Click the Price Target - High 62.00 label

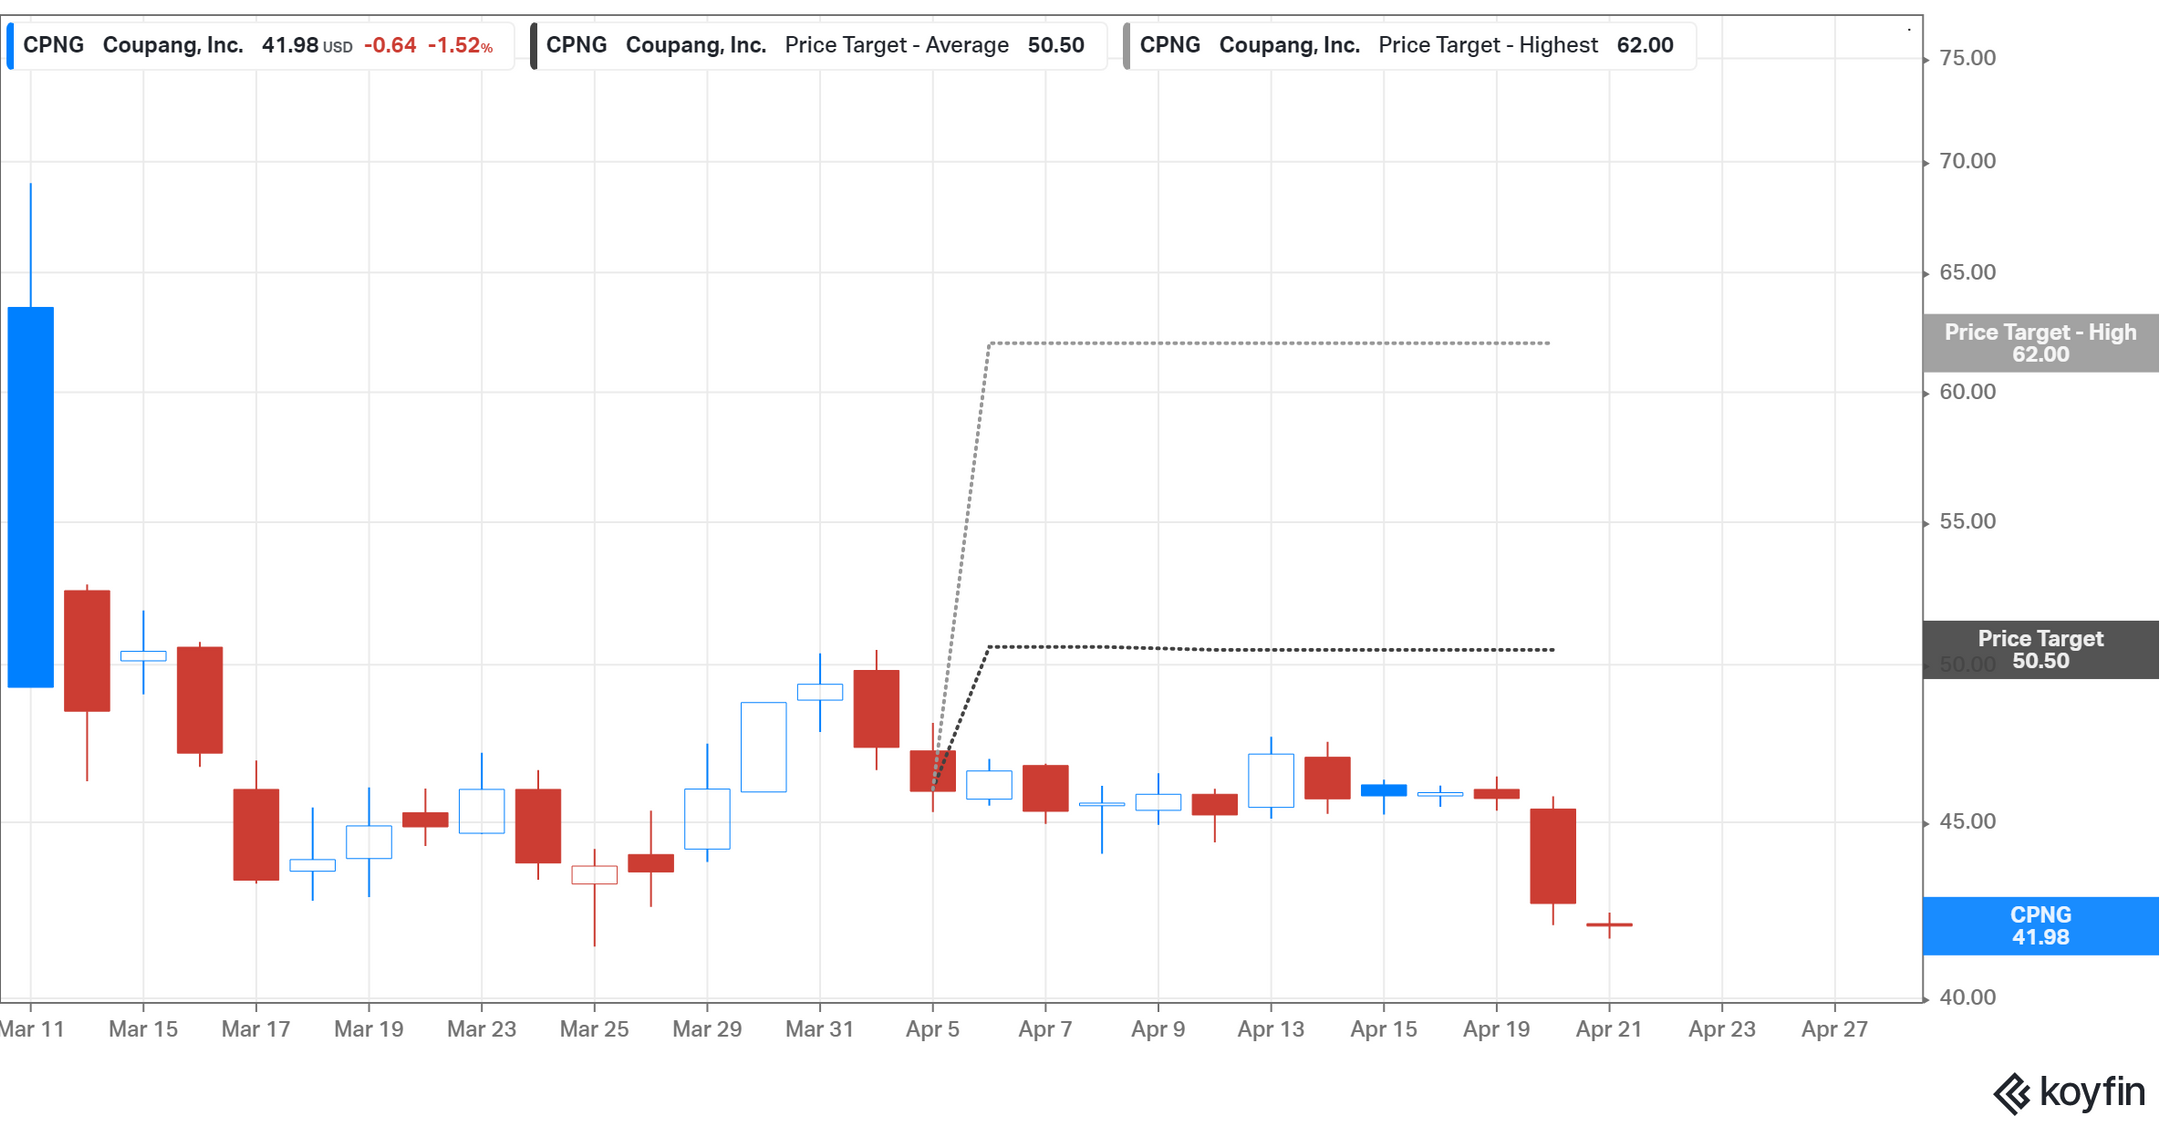coord(2040,343)
